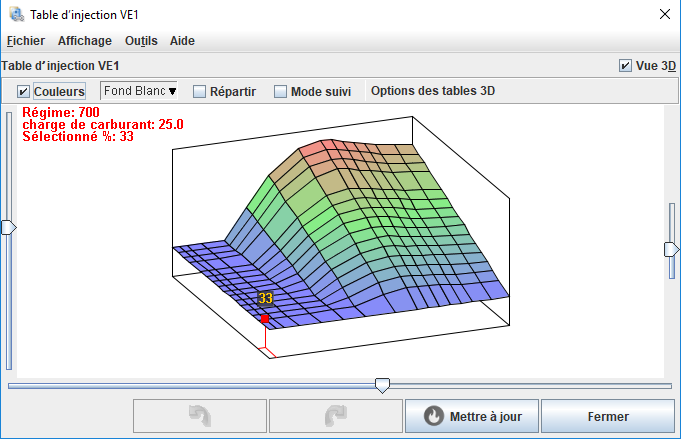
Task: Click the red selected point on the 3D surface
Action: (265, 319)
